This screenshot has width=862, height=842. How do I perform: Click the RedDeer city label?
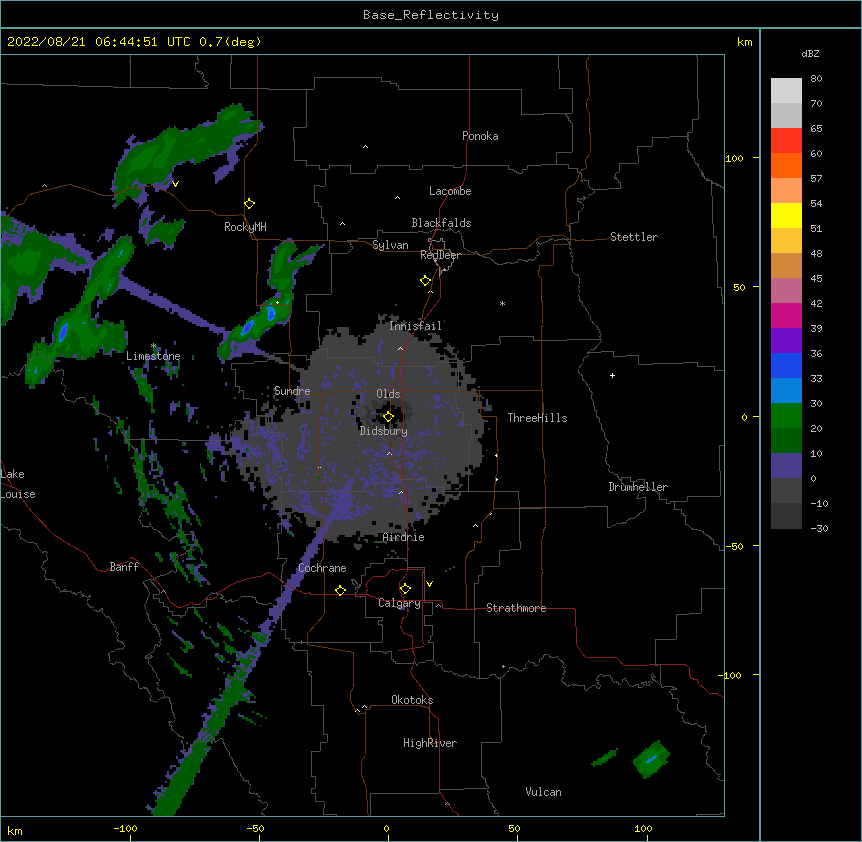[440, 255]
